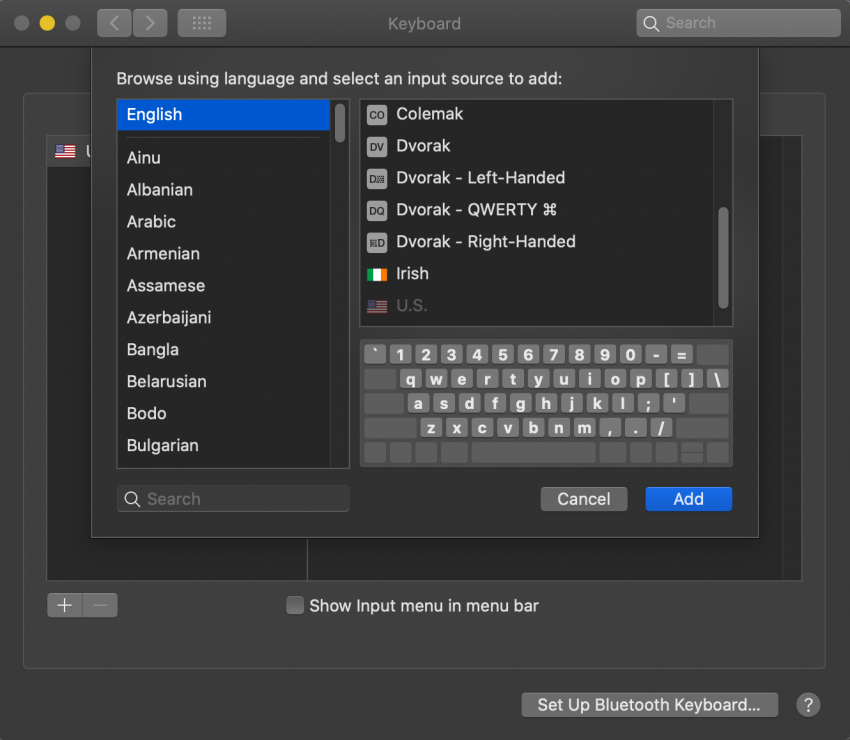Select the U.S. flag input source
Image resolution: width=850 pixels, height=740 pixels.
point(377,306)
